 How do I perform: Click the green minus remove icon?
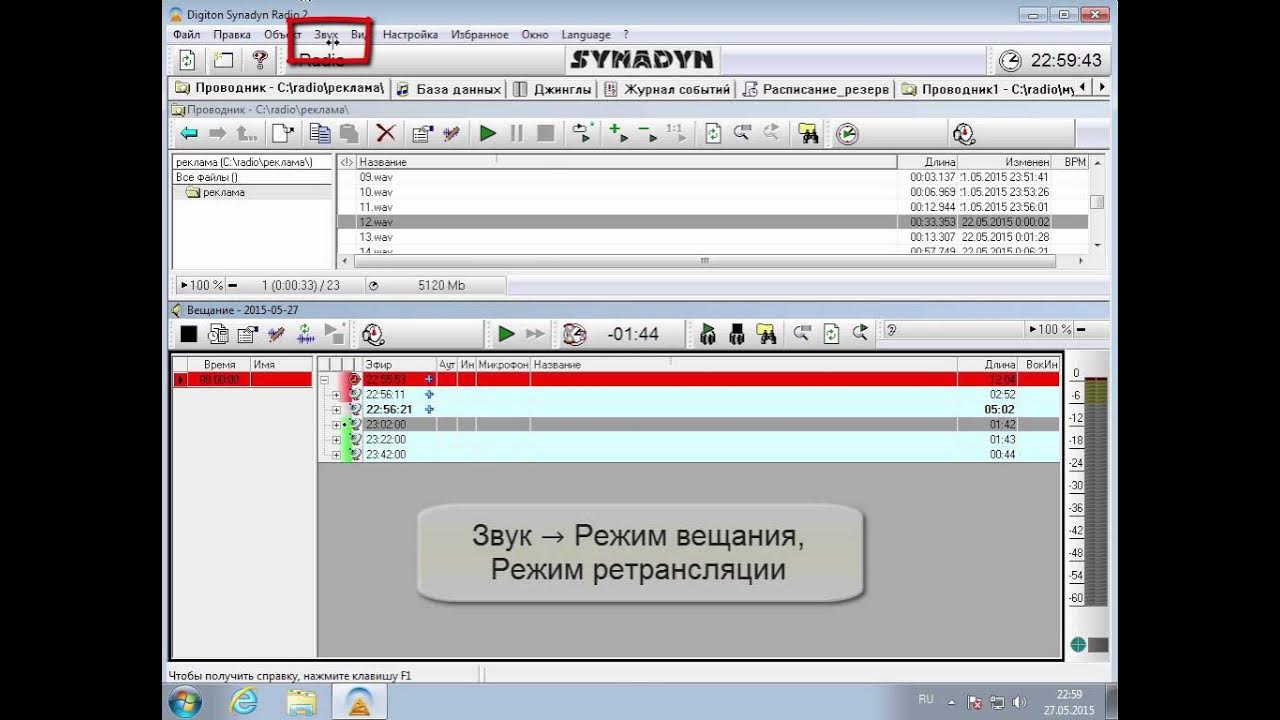click(x=646, y=133)
